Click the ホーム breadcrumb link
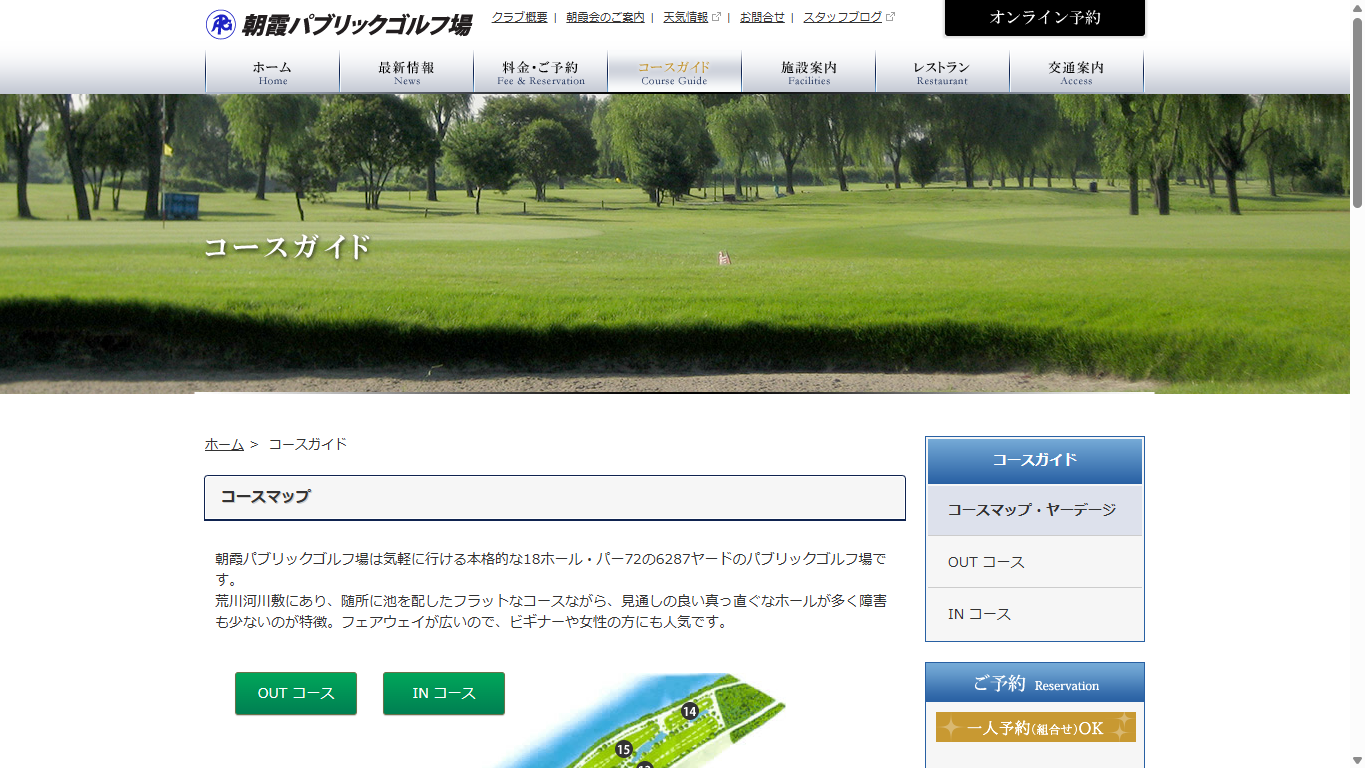The height and width of the screenshot is (768, 1365). coord(224,444)
